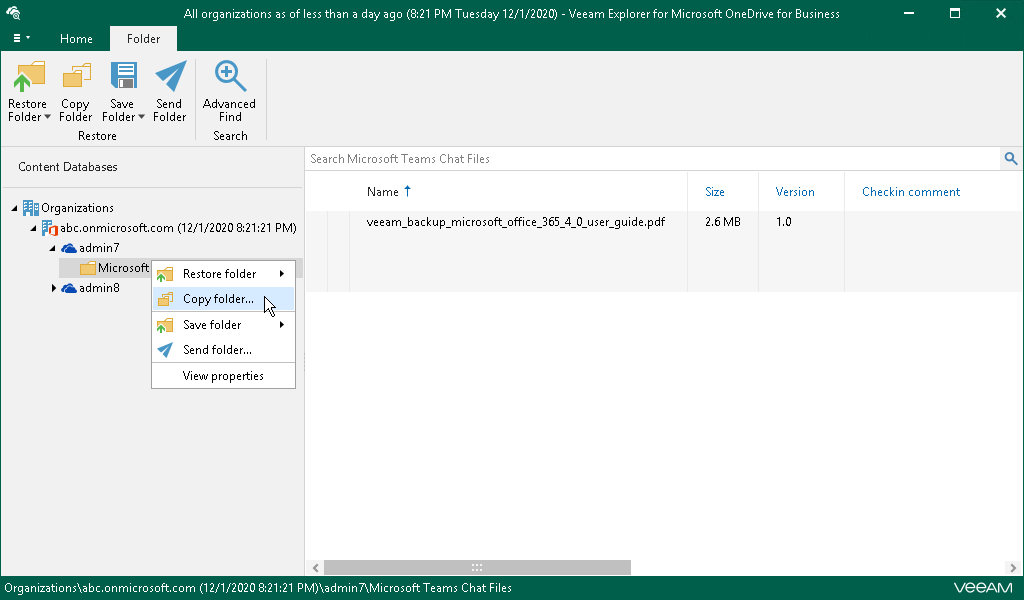
Task: Expand Save folder submenu arrow
Action: (x=281, y=324)
